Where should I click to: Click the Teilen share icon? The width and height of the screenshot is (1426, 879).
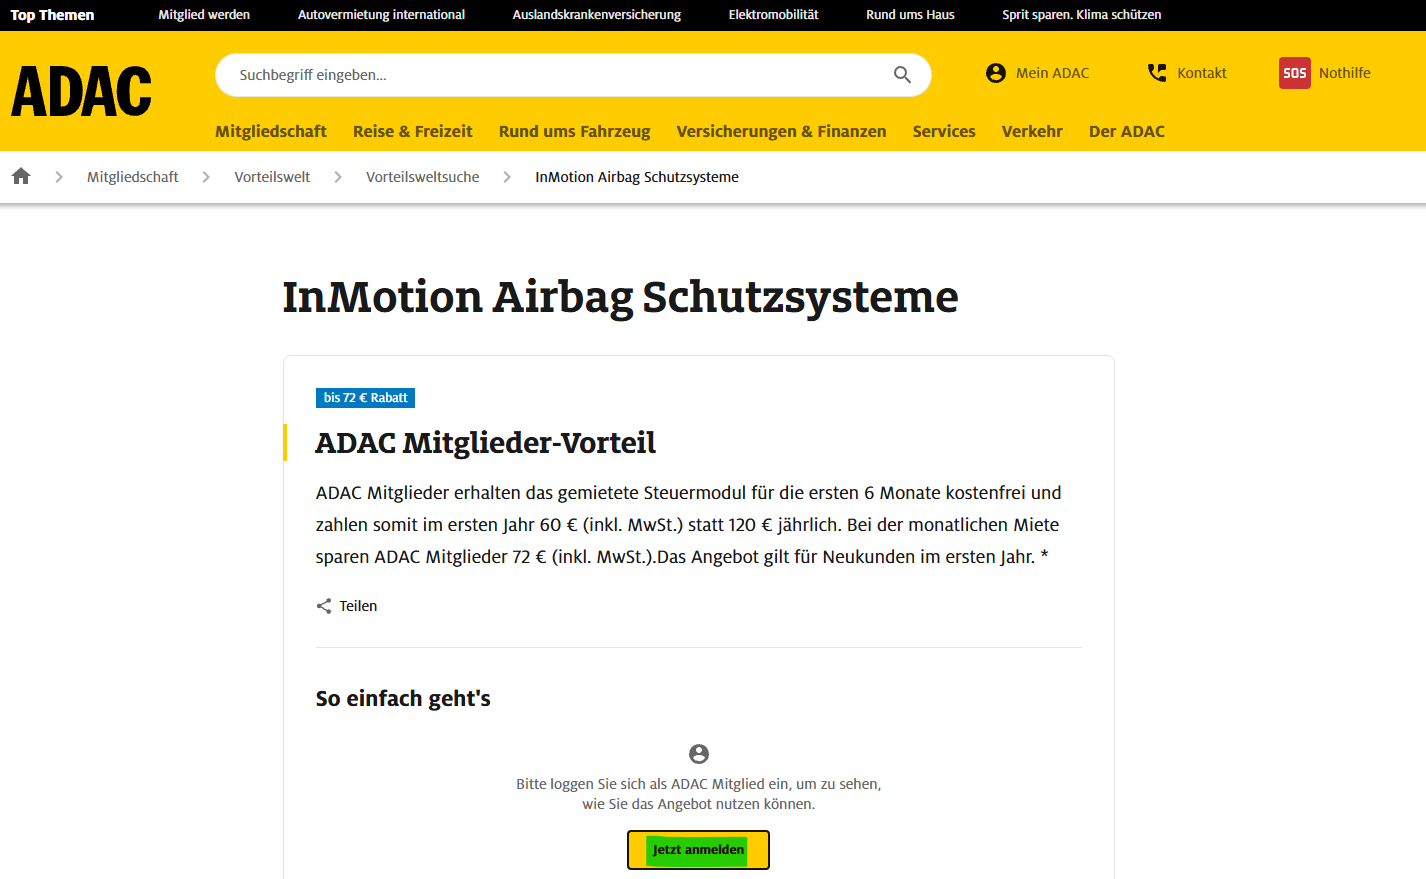[324, 606]
